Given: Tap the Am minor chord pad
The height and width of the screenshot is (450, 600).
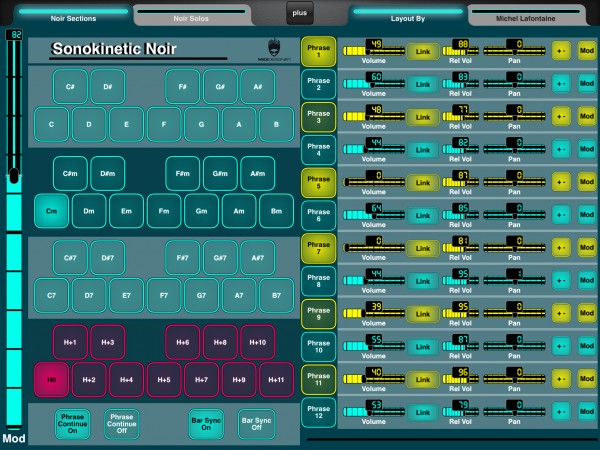Looking at the screenshot, I should pos(239,211).
